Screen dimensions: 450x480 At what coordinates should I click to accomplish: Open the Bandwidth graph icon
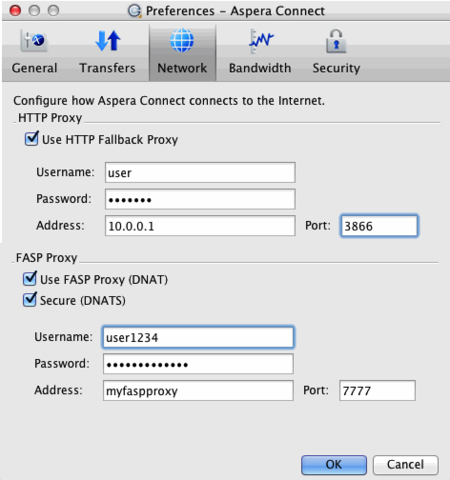(x=260, y=41)
